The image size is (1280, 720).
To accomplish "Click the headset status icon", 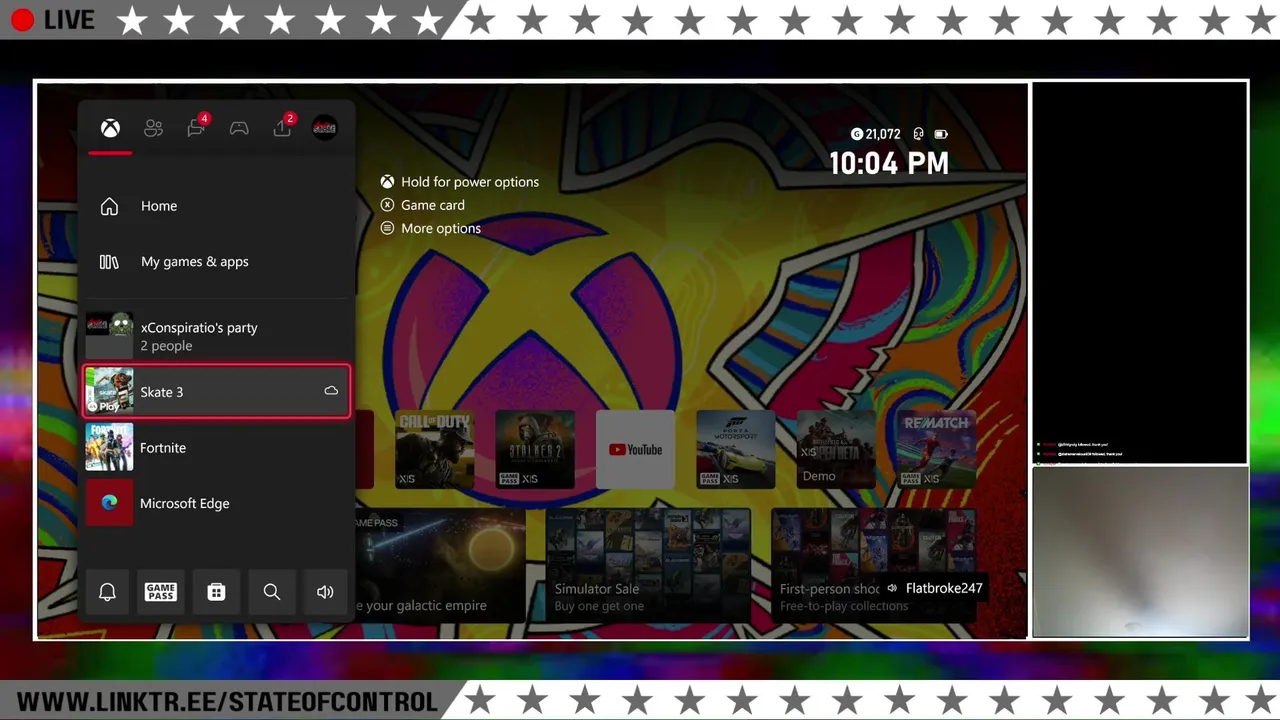I will point(918,134).
